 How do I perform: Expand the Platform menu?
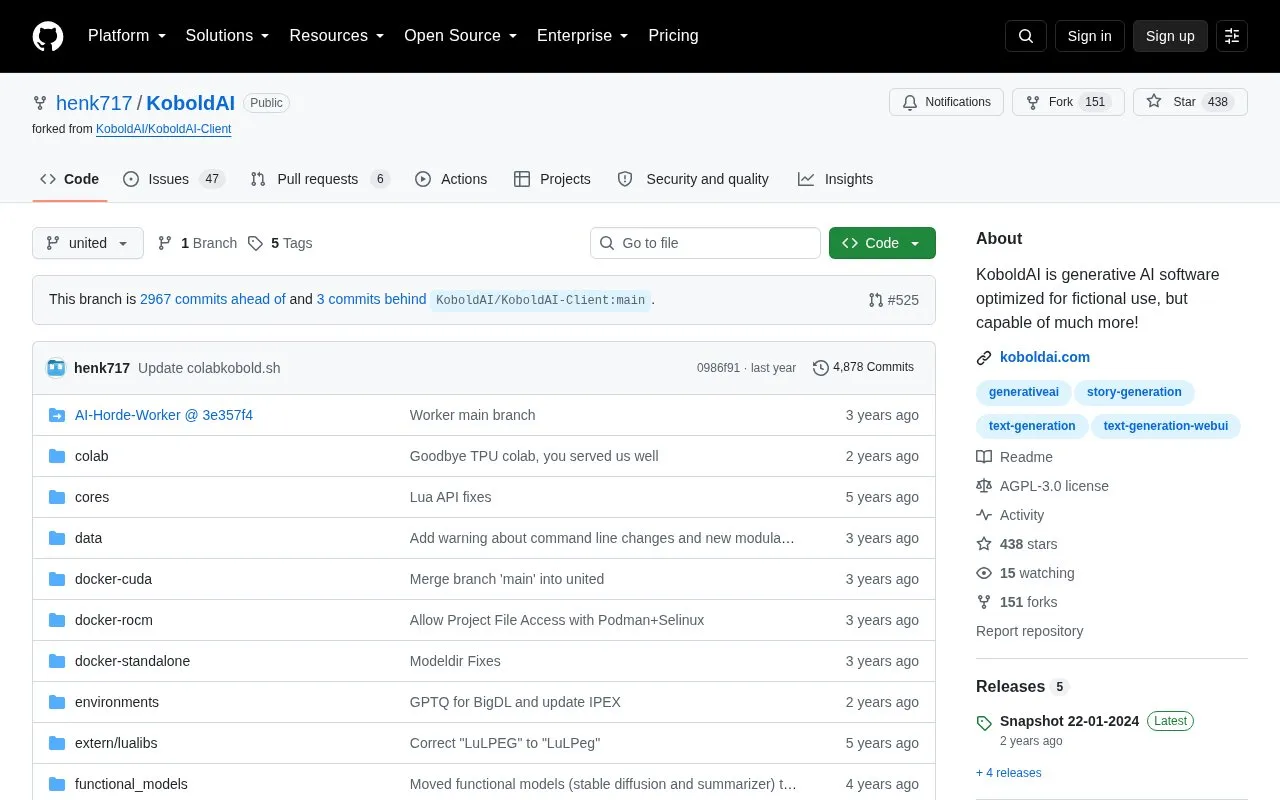pyautogui.click(x=127, y=36)
